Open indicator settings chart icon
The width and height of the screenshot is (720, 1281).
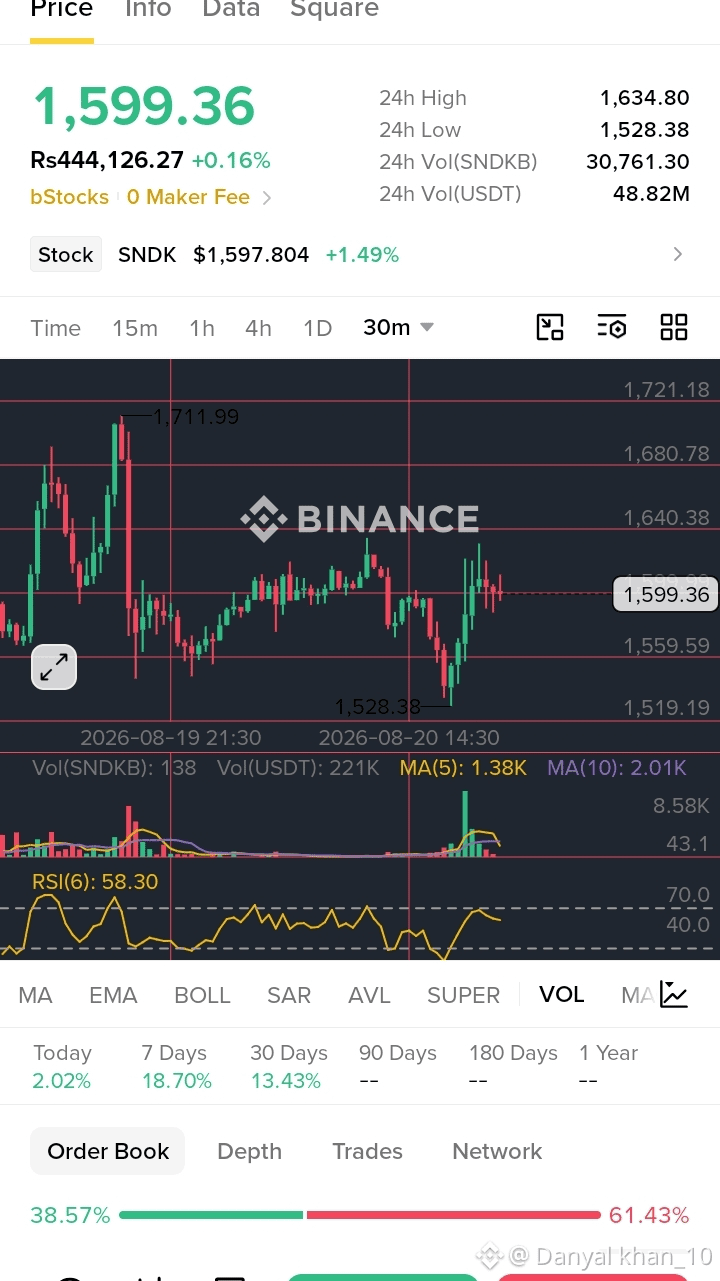[x=674, y=994]
